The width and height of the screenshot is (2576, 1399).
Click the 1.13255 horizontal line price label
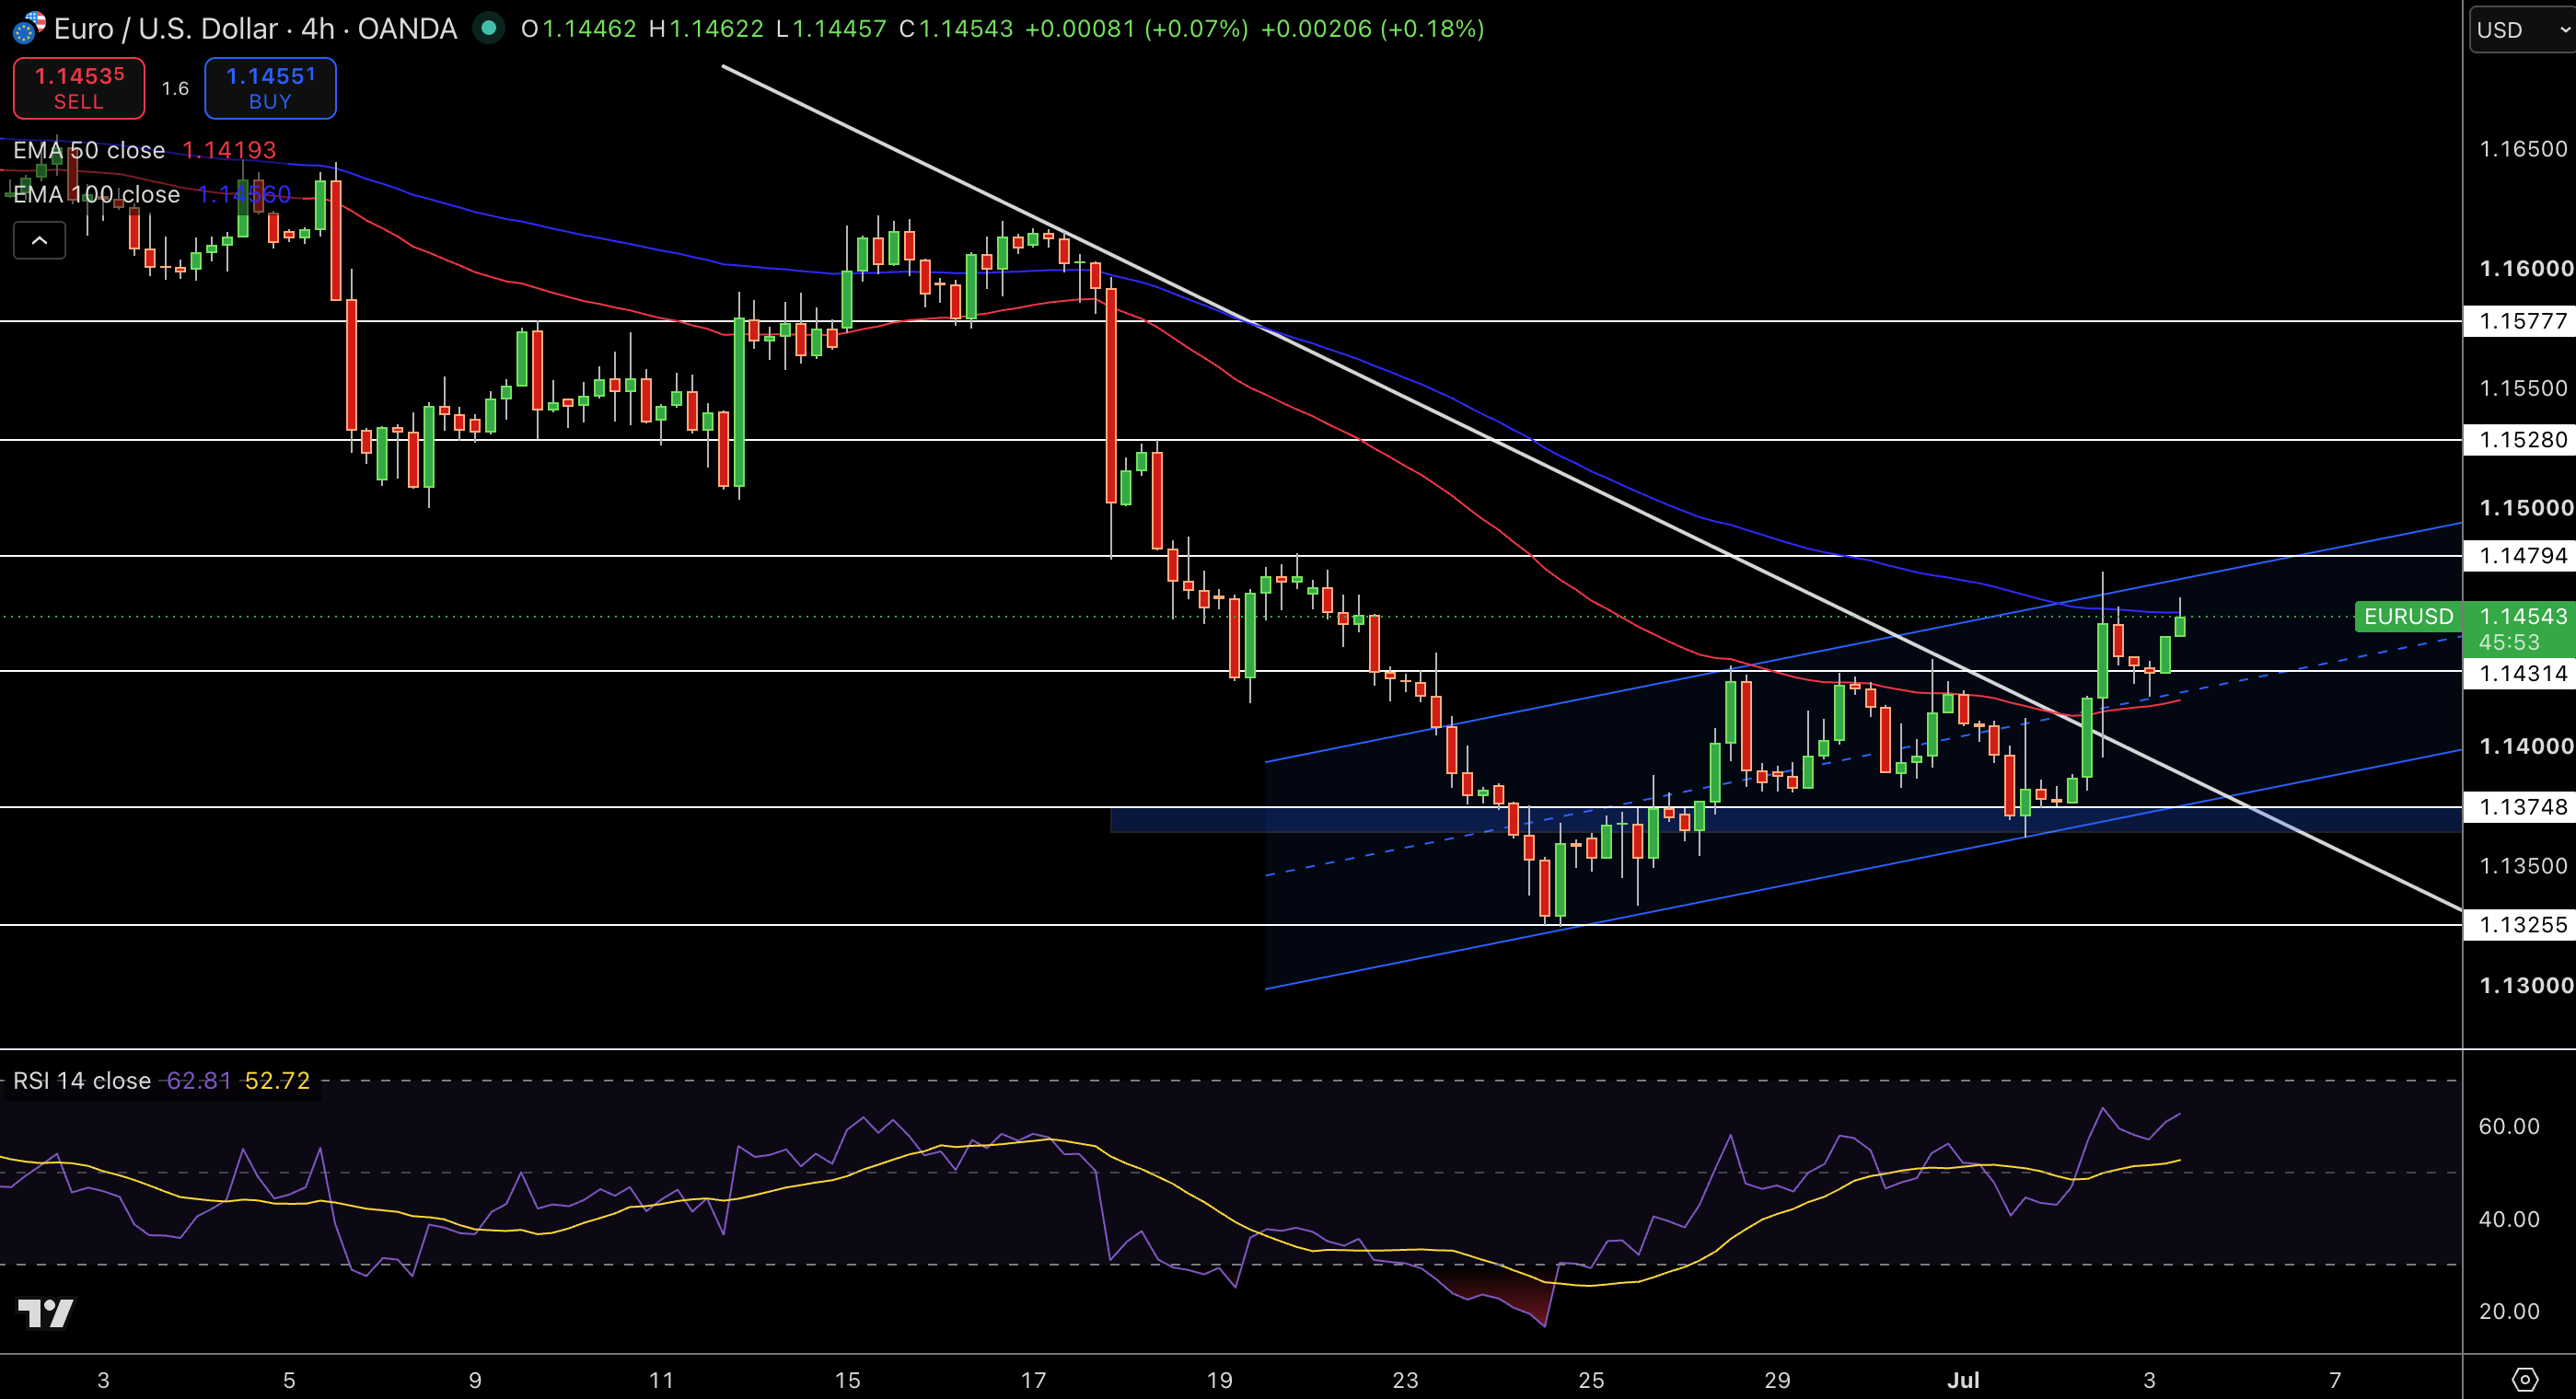pos(2520,925)
